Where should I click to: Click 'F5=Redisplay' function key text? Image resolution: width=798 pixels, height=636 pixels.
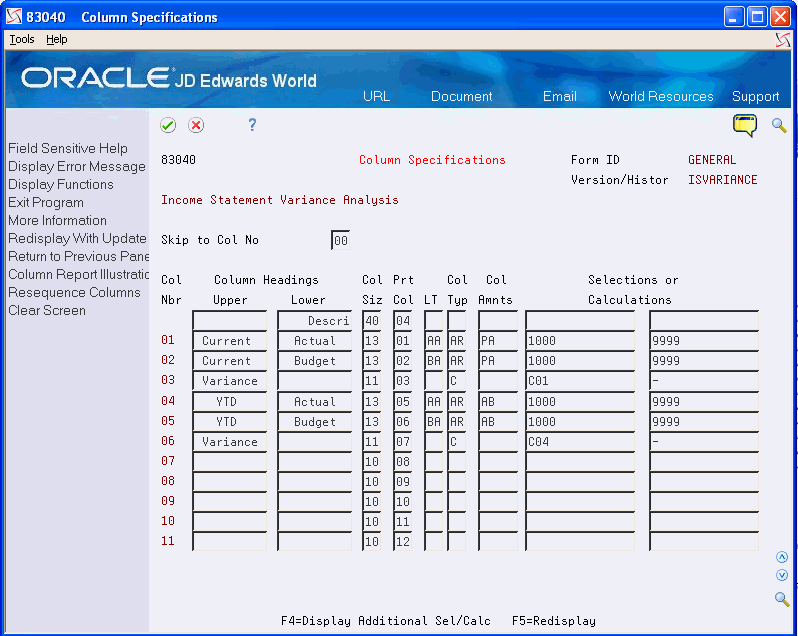554,621
